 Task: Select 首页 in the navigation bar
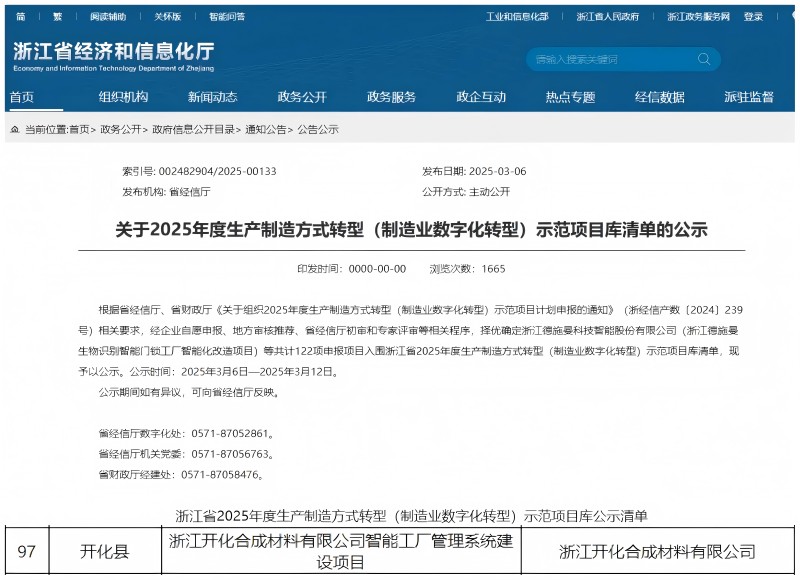[x=22, y=97]
